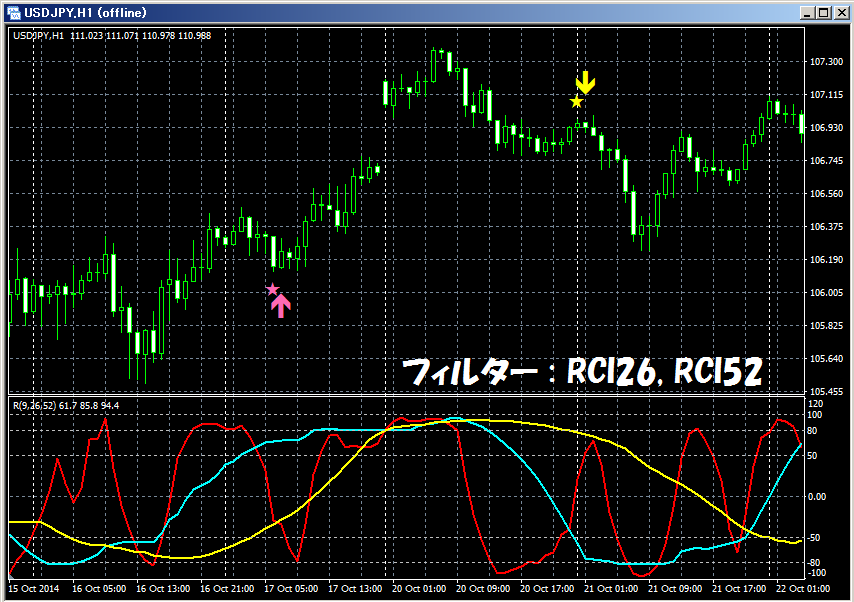
Task: Click price axis label "106.930"
Action: pos(826,127)
